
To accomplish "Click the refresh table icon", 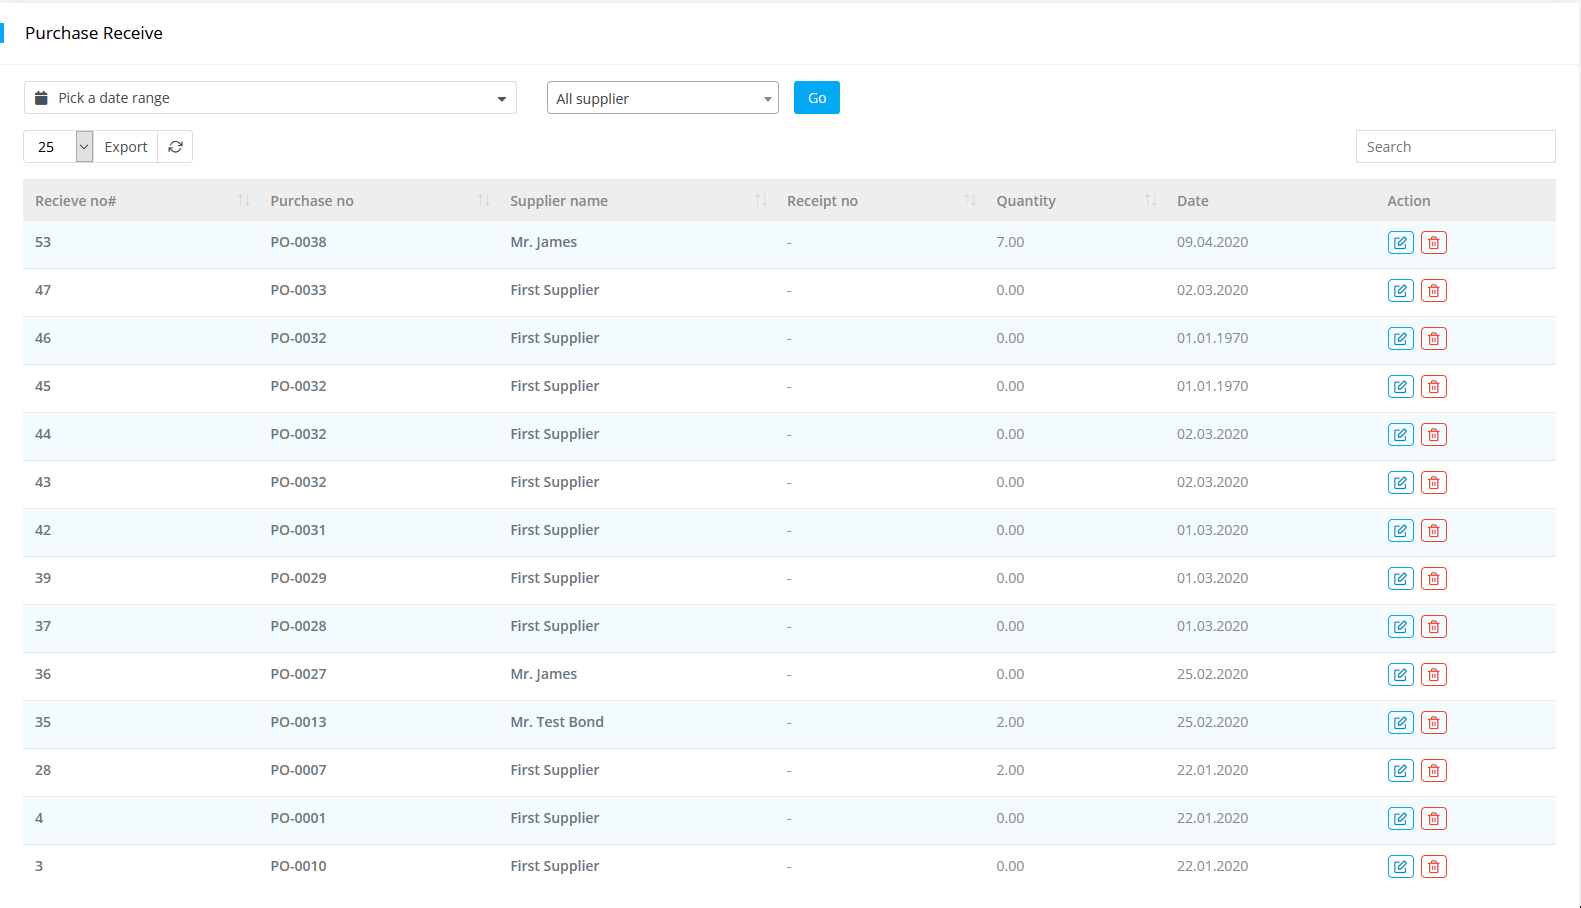I will click(175, 147).
